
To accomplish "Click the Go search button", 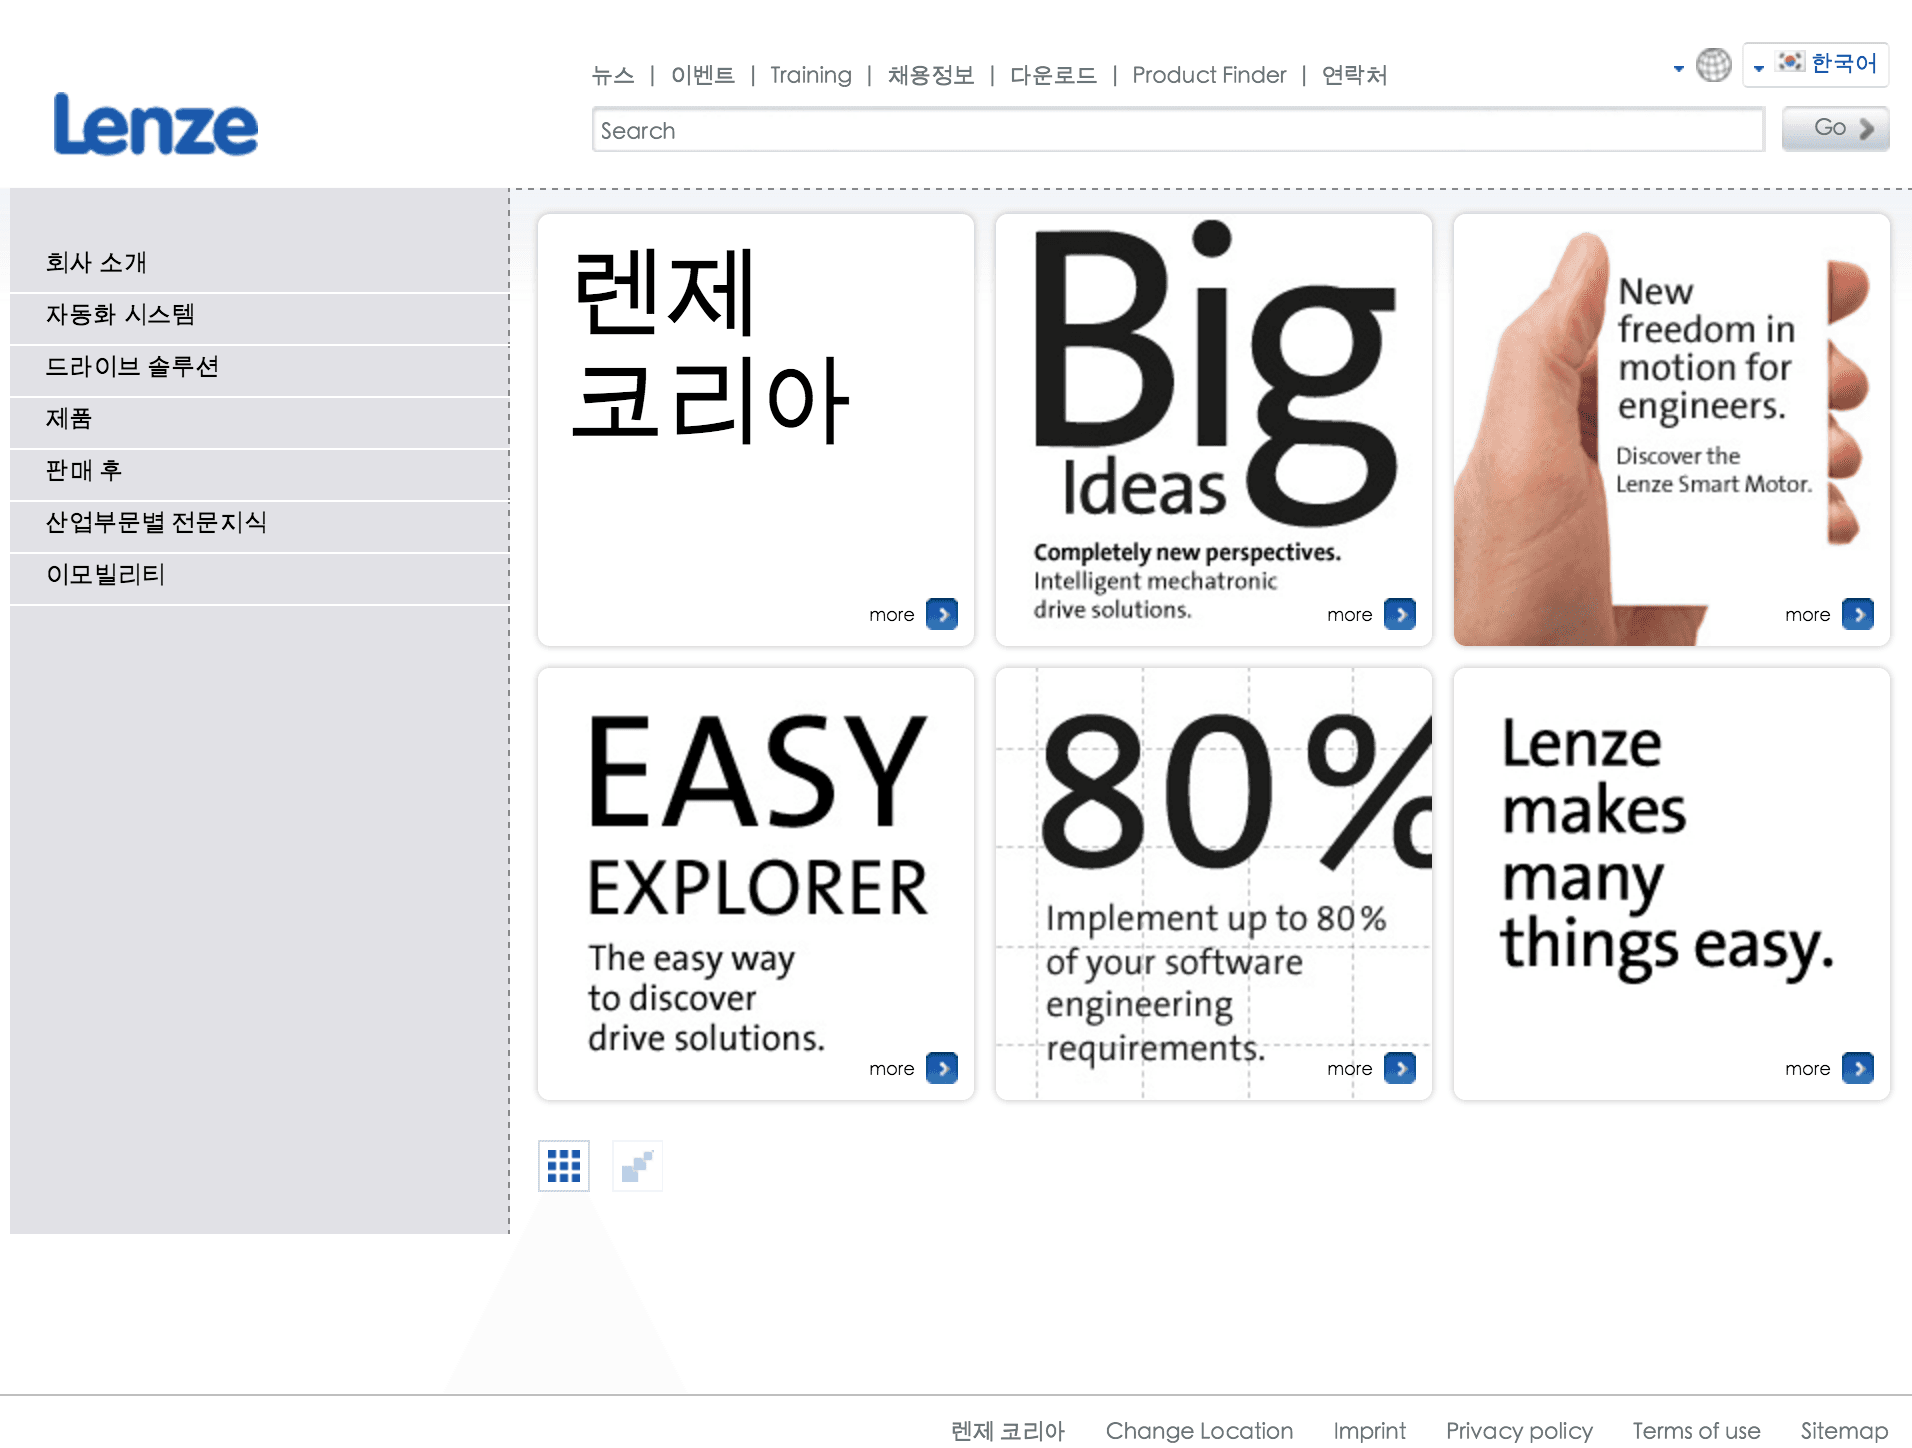I will click(1835, 128).
